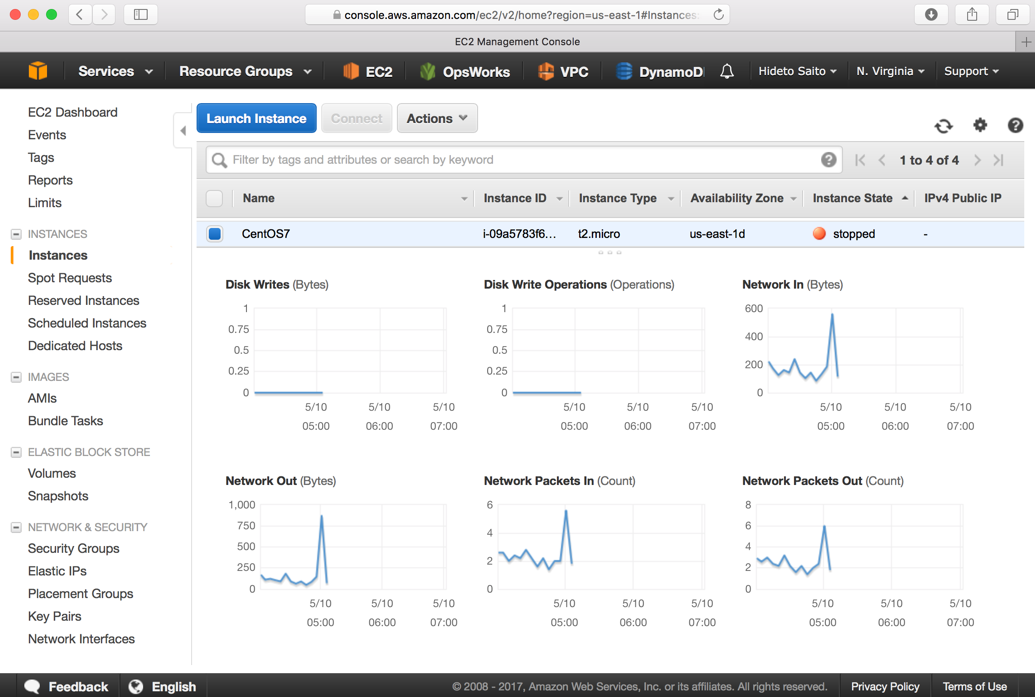Image resolution: width=1035 pixels, height=697 pixels.
Task: Open the Privacy Policy link
Action: [x=885, y=686]
